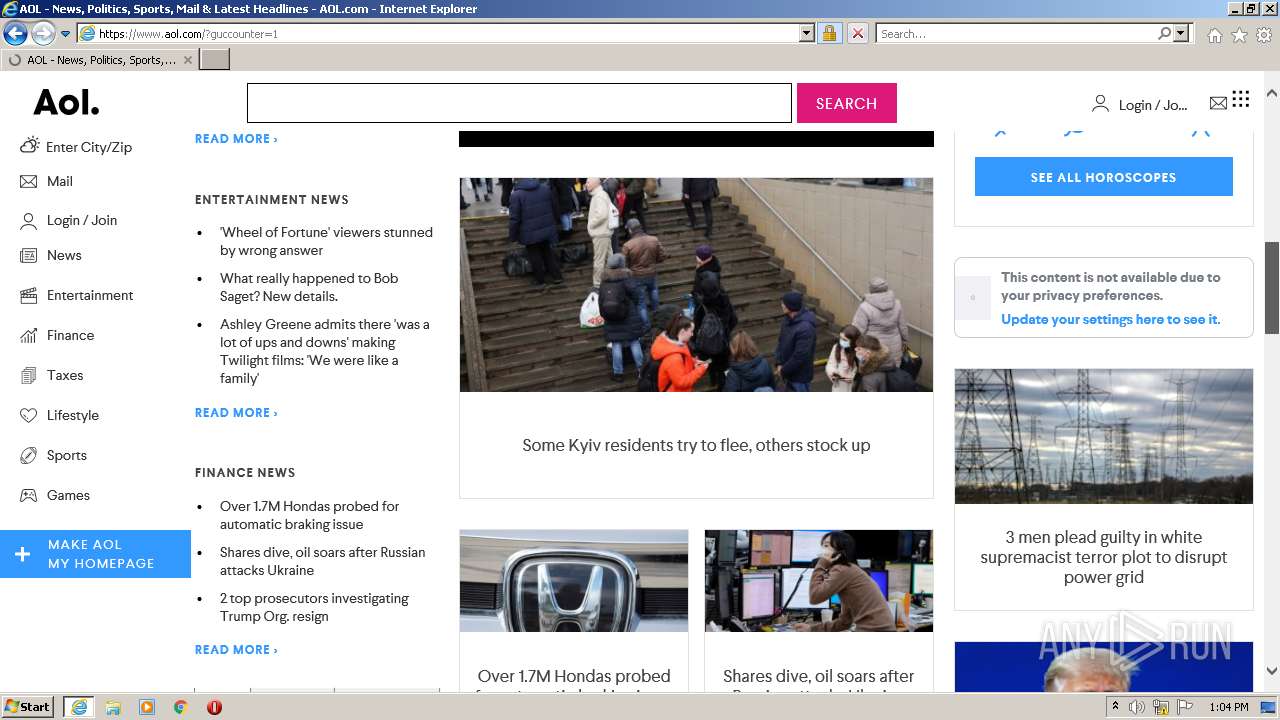Click the magnifier icon in browser search box
1280x720 pixels.
pyautogui.click(x=1164, y=33)
